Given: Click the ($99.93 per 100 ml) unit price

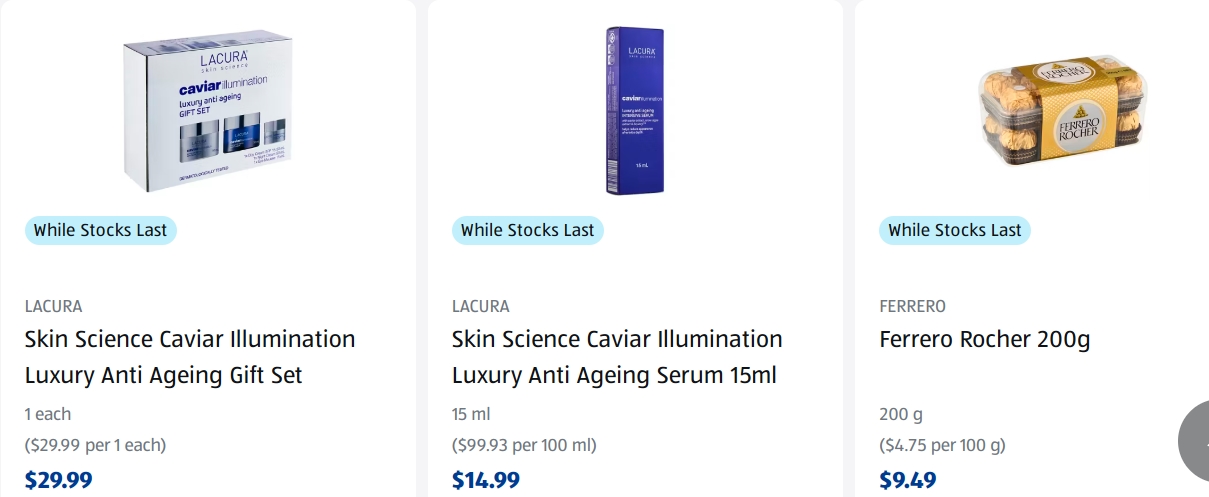Looking at the screenshot, I should (524, 445).
